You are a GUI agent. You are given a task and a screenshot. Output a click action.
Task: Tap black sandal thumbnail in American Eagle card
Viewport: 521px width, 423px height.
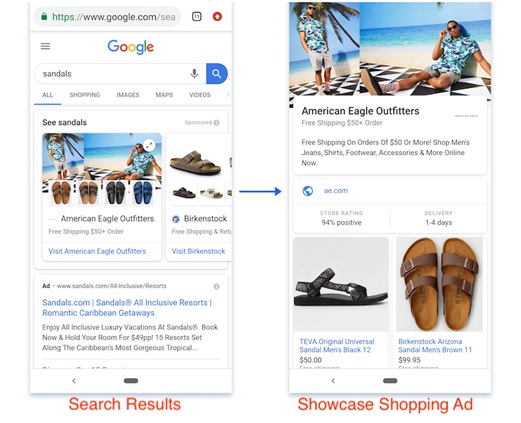[x=115, y=192]
